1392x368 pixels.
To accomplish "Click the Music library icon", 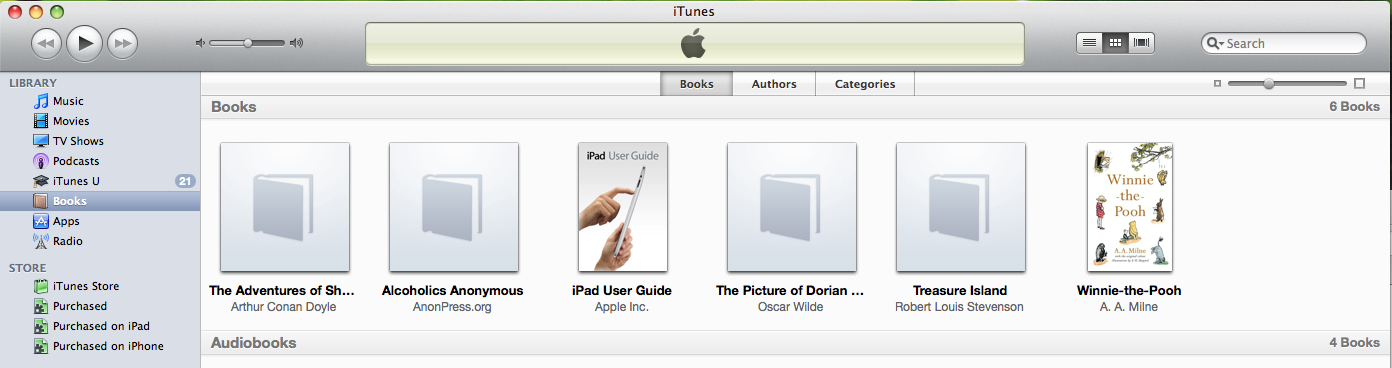I will [41, 101].
